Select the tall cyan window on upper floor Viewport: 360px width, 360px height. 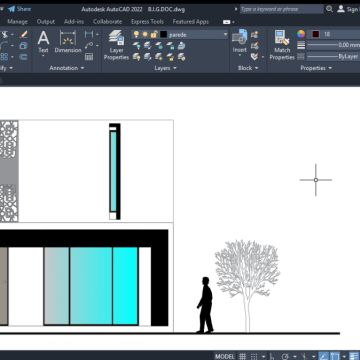113,171
